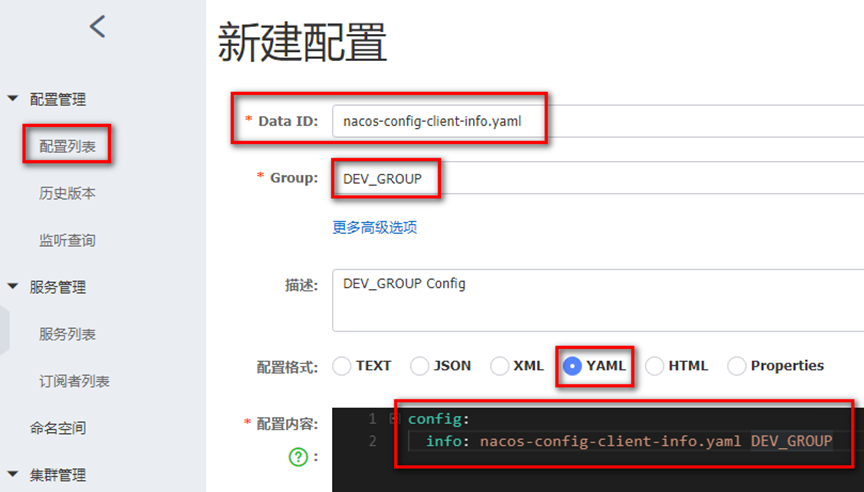Choose the YAML format radio button
The width and height of the screenshot is (864, 492).
click(572, 366)
